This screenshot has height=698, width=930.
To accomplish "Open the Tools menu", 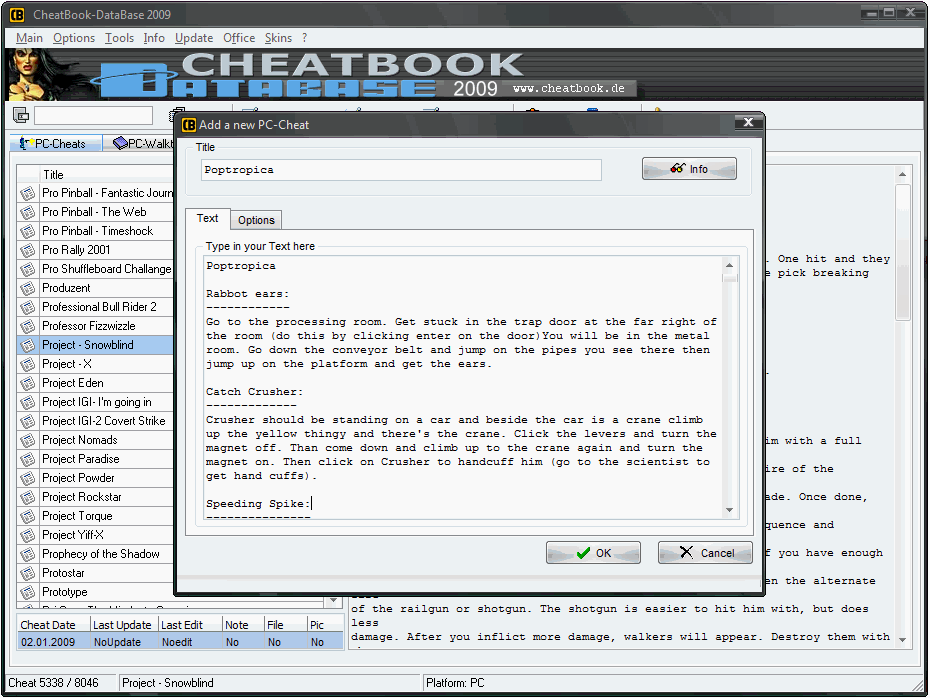I will [x=119, y=38].
